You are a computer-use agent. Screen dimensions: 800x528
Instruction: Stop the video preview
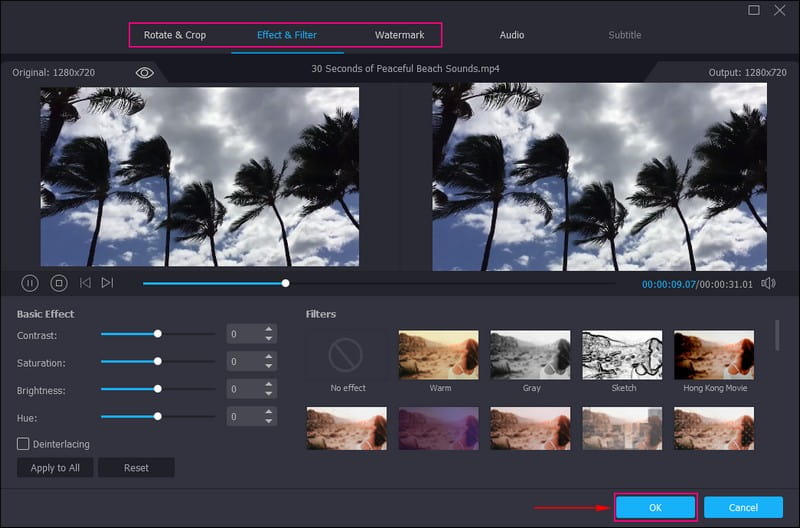click(x=59, y=283)
